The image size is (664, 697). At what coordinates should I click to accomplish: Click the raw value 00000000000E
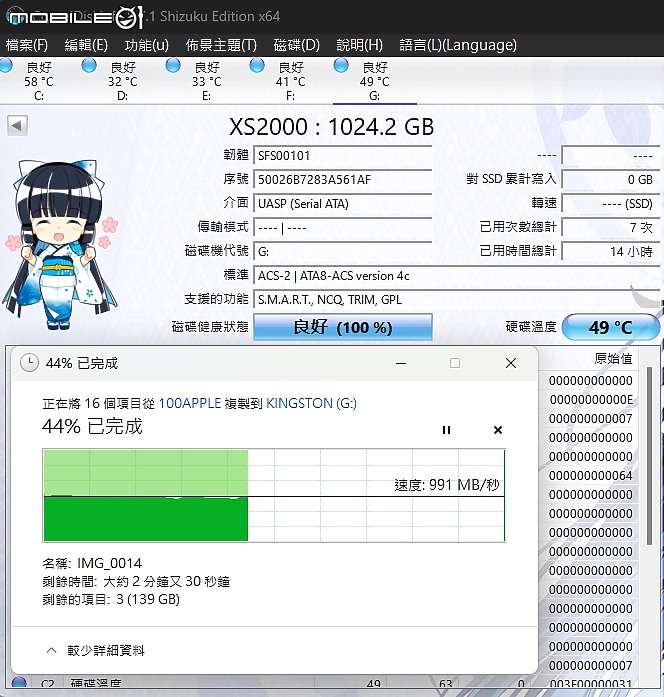coord(591,400)
